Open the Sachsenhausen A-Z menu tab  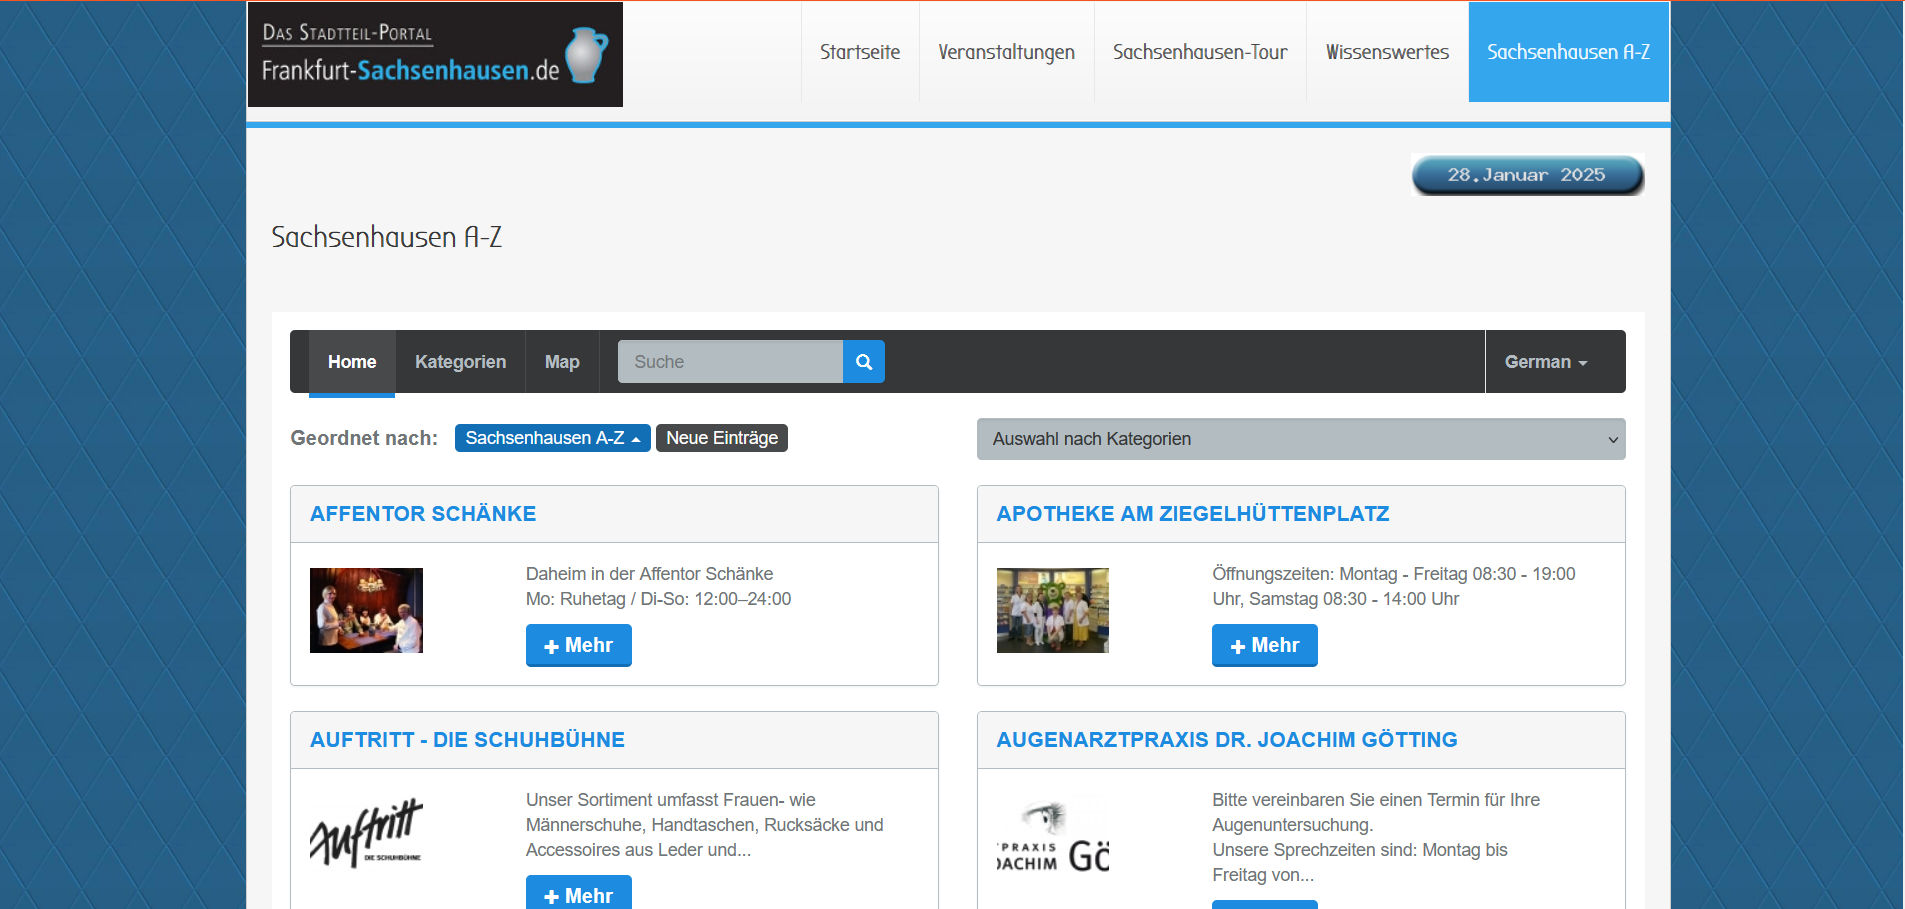click(x=1568, y=52)
